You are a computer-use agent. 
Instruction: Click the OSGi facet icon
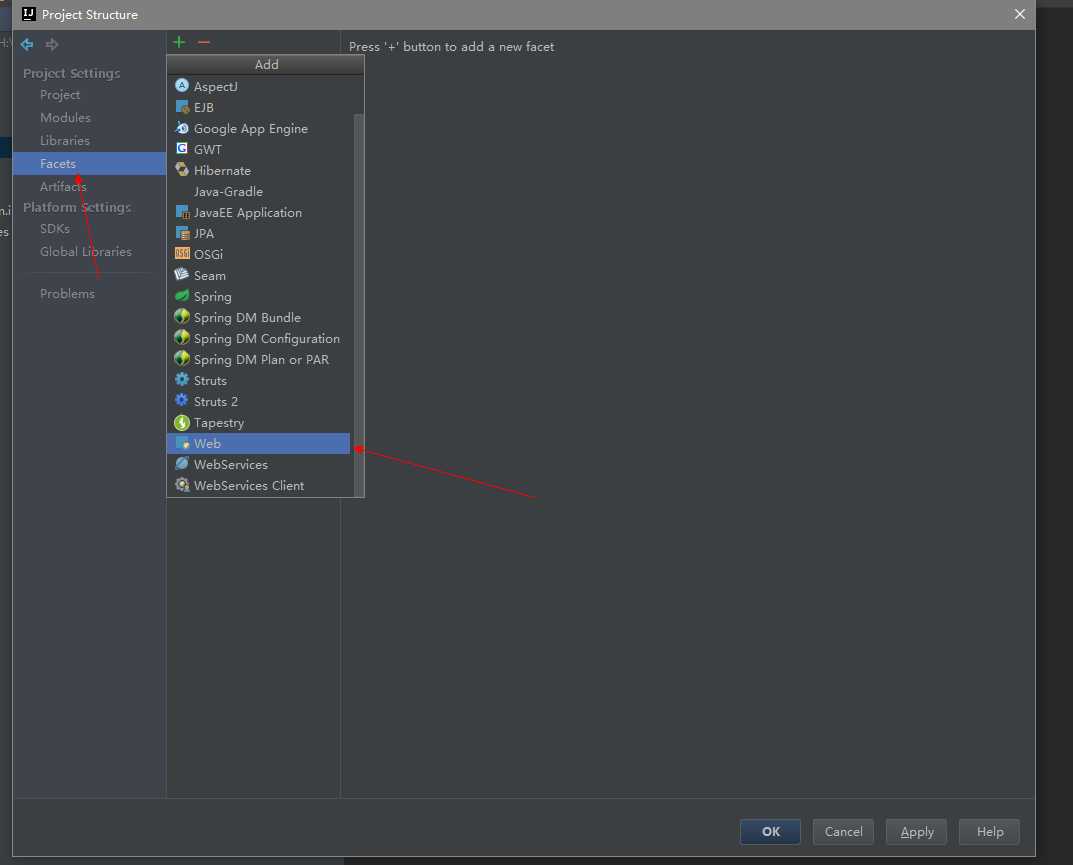click(x=182, y=254)
